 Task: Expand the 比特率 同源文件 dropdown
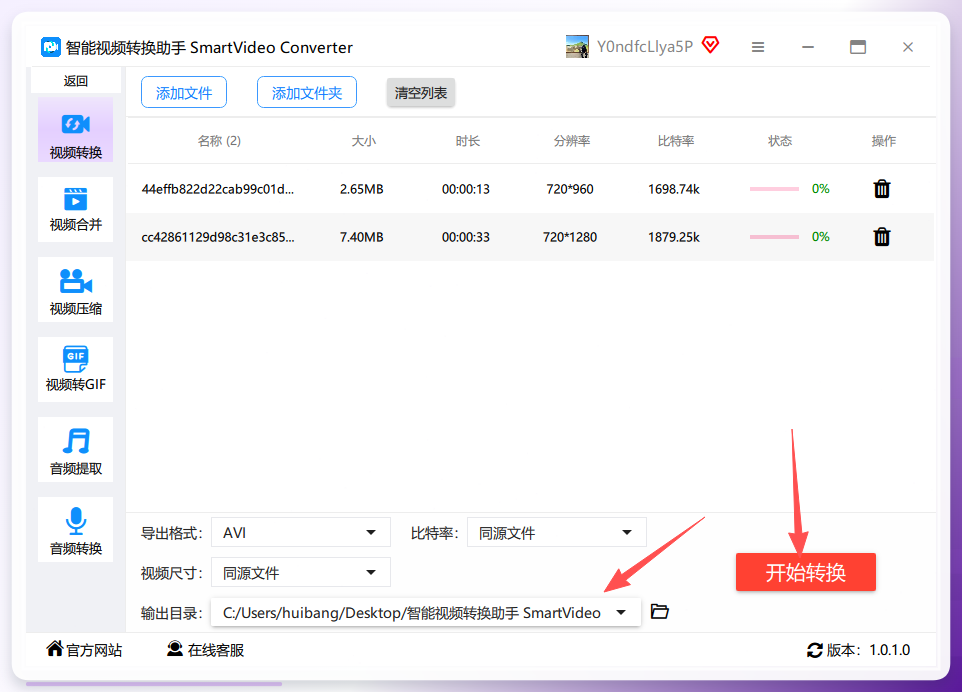[x=556, y=532]
